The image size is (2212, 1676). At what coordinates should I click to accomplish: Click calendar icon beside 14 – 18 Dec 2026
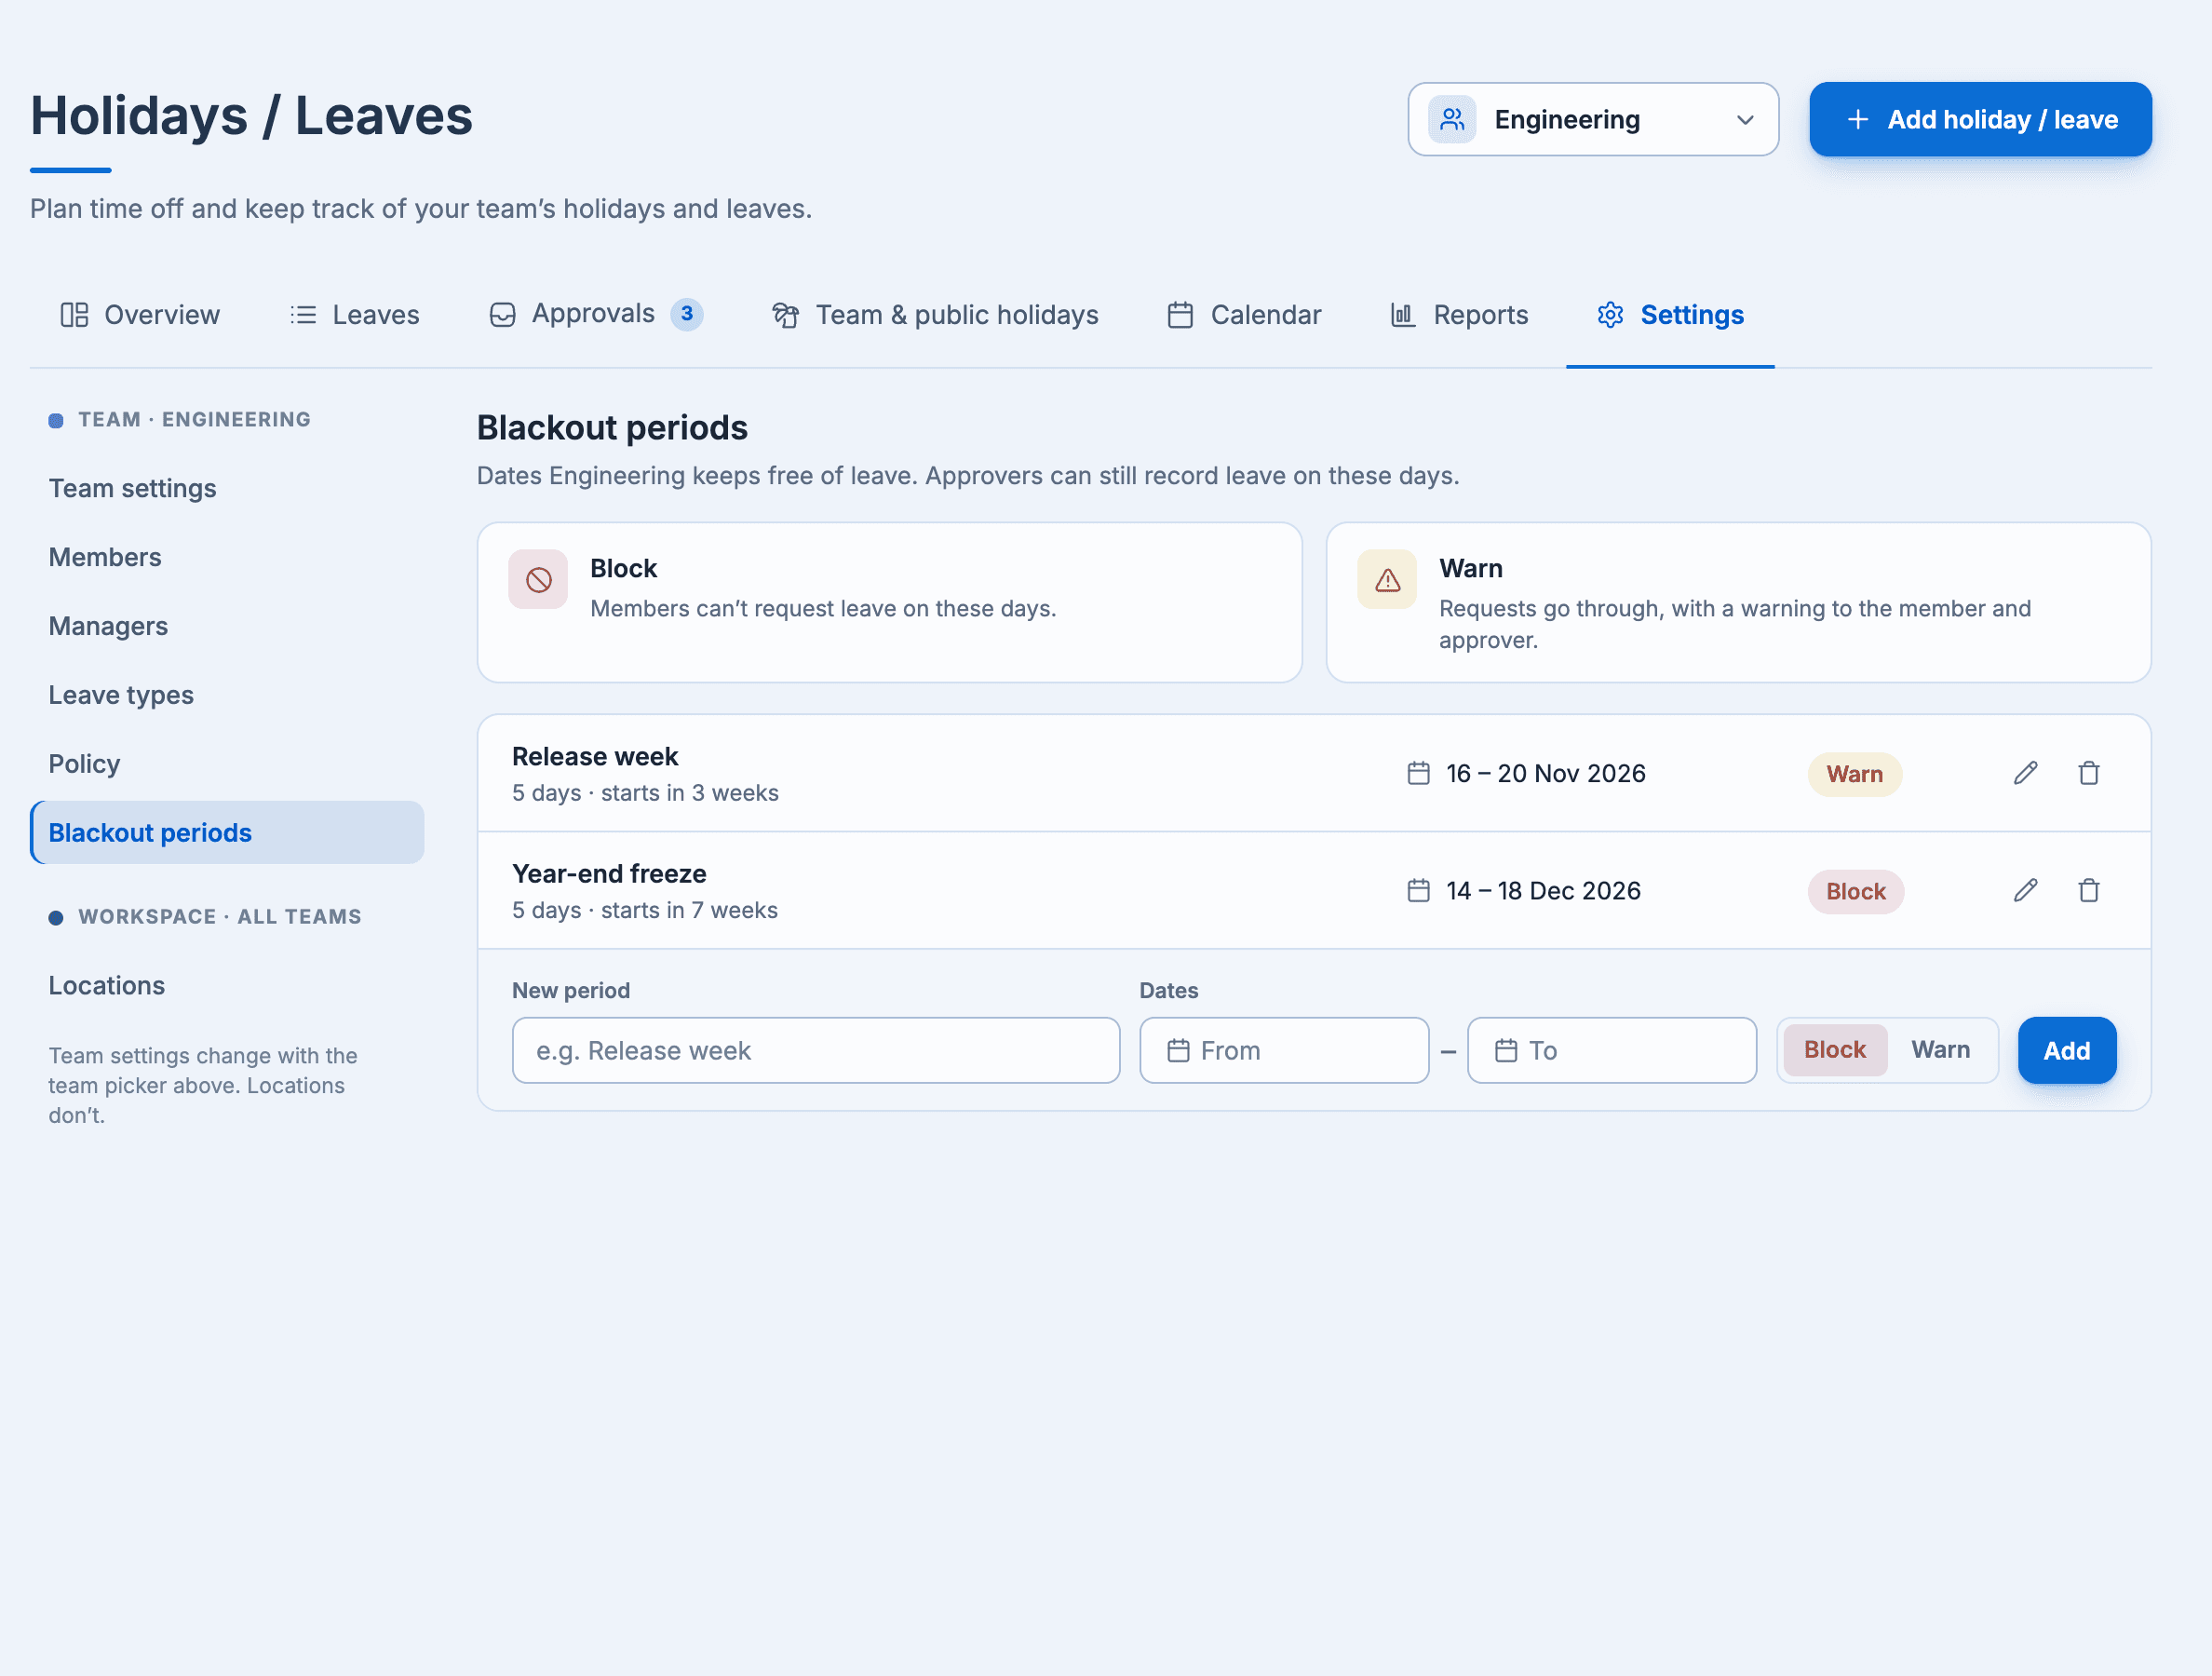(1418, 890)
